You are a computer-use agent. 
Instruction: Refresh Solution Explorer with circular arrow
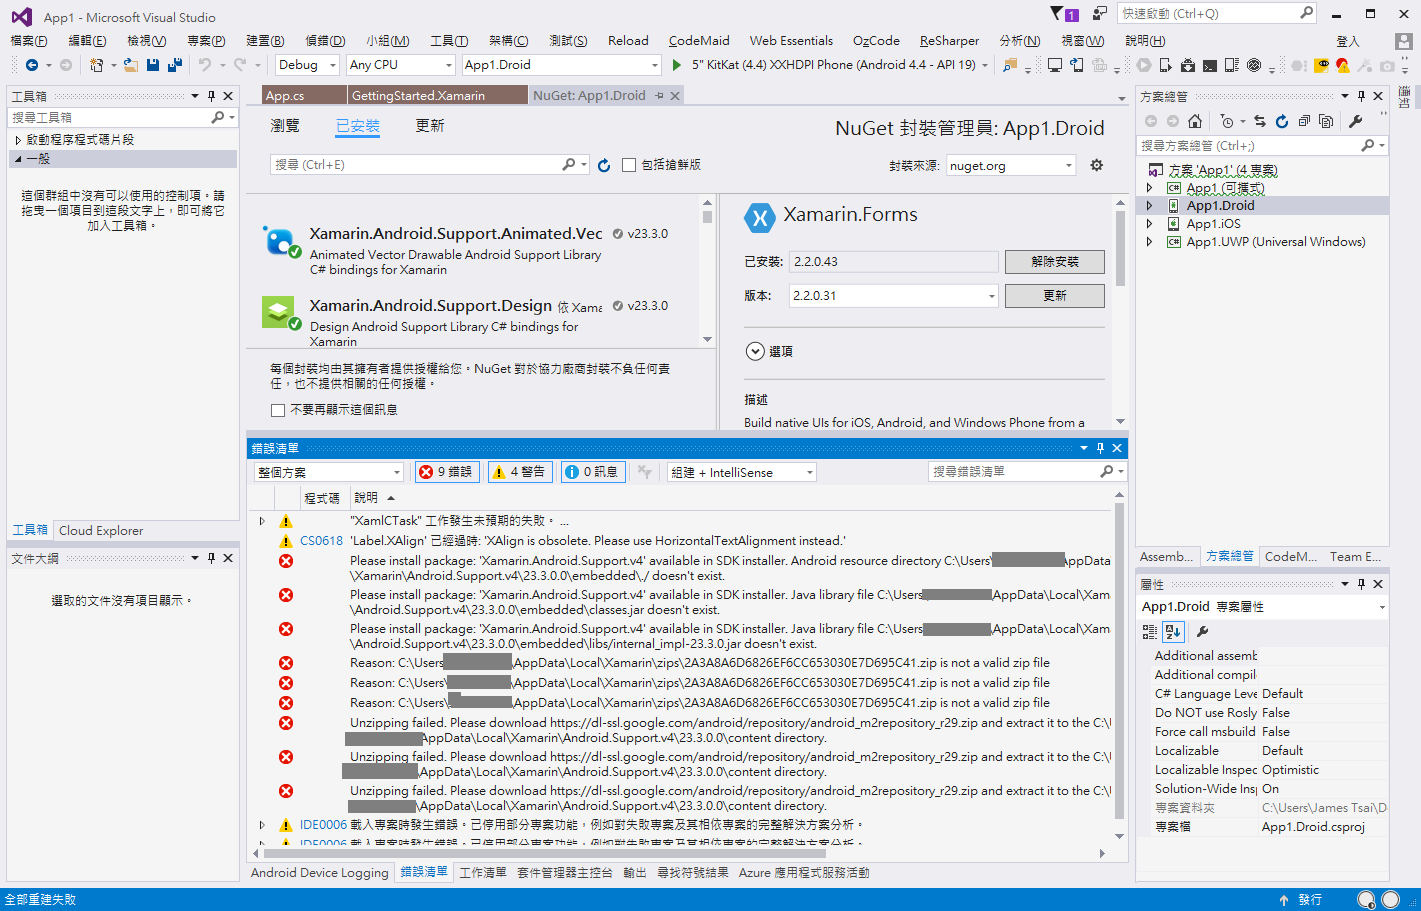pos(1282,121)
